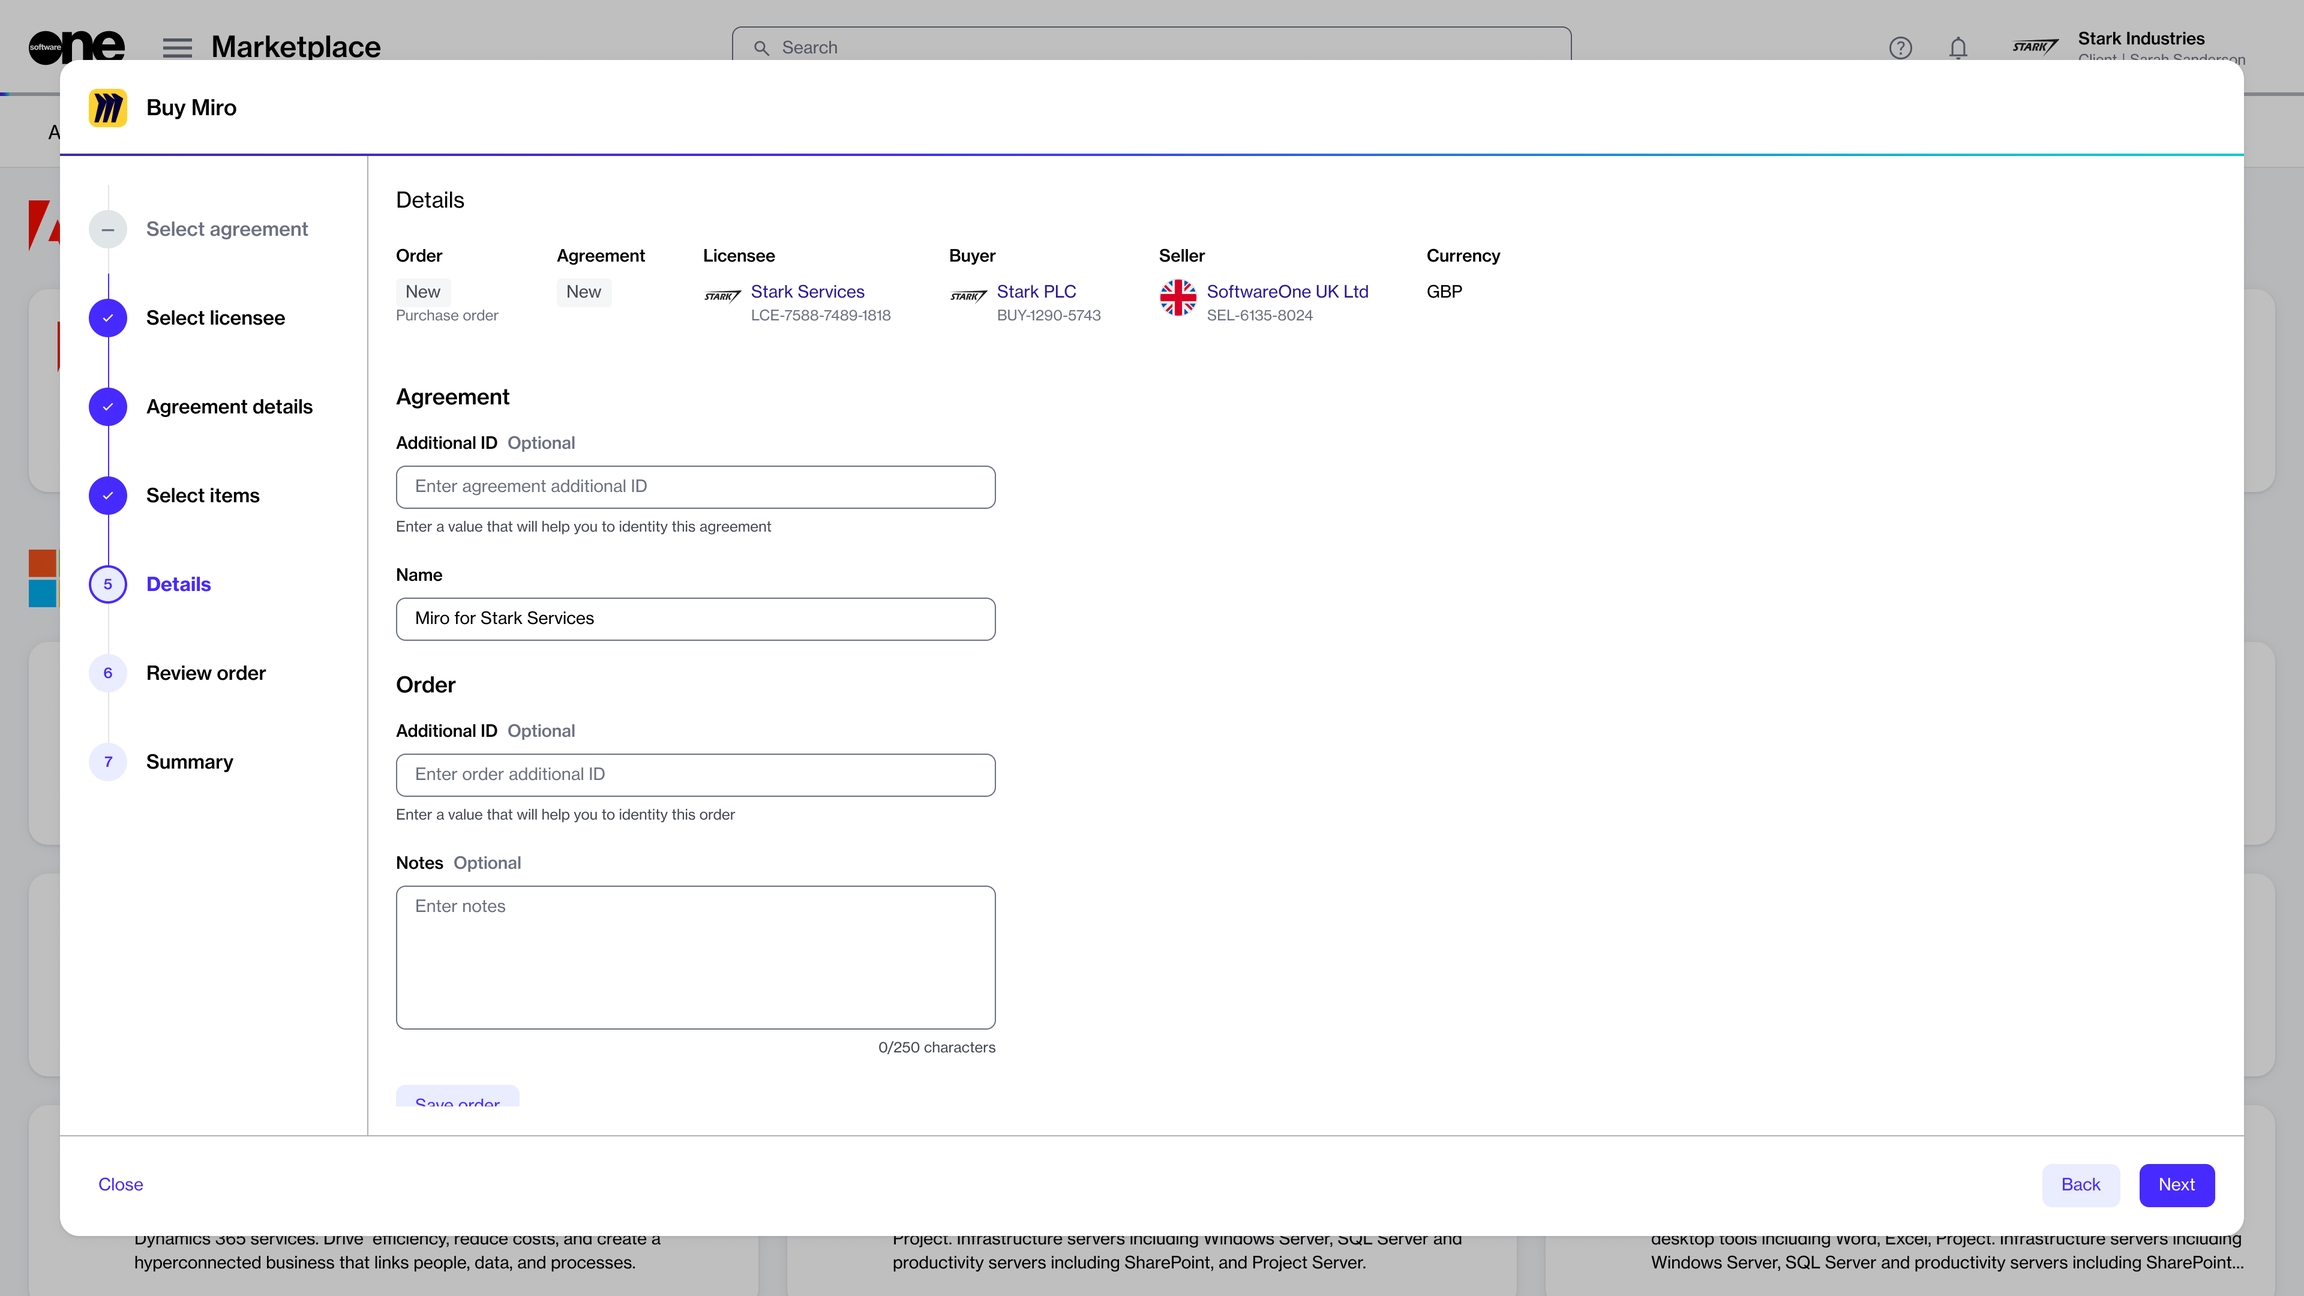Go to Select licensee step
The width and height of the screenshot is (2304, 1296).
(x=215, y=318)
